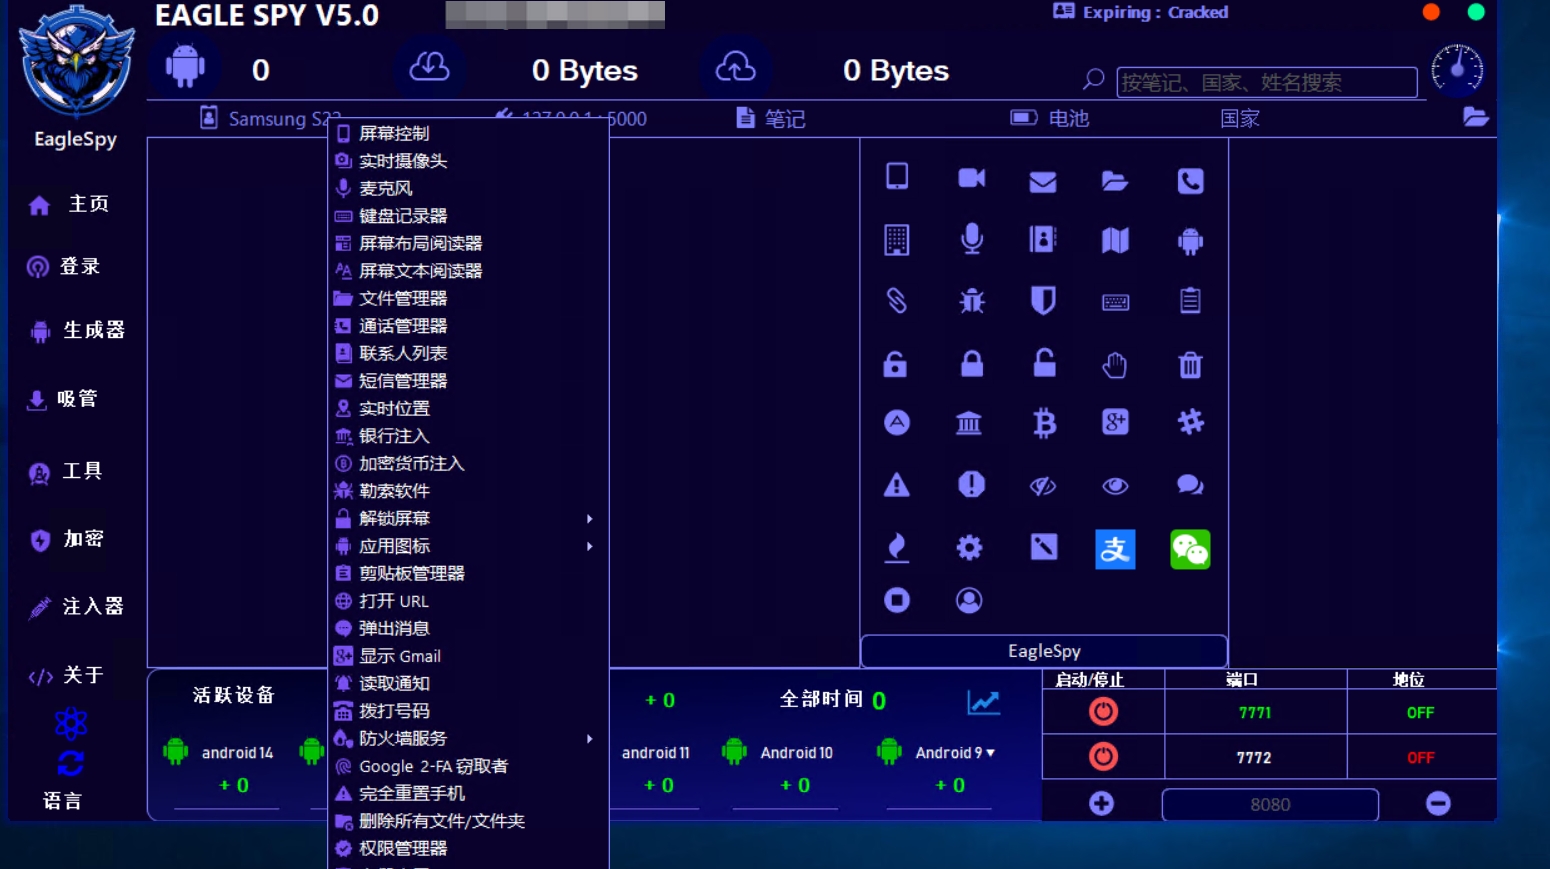Expand the 应用图标 submenu arrow
This screenshot has width=1550, height=869.
coord(590,546)
